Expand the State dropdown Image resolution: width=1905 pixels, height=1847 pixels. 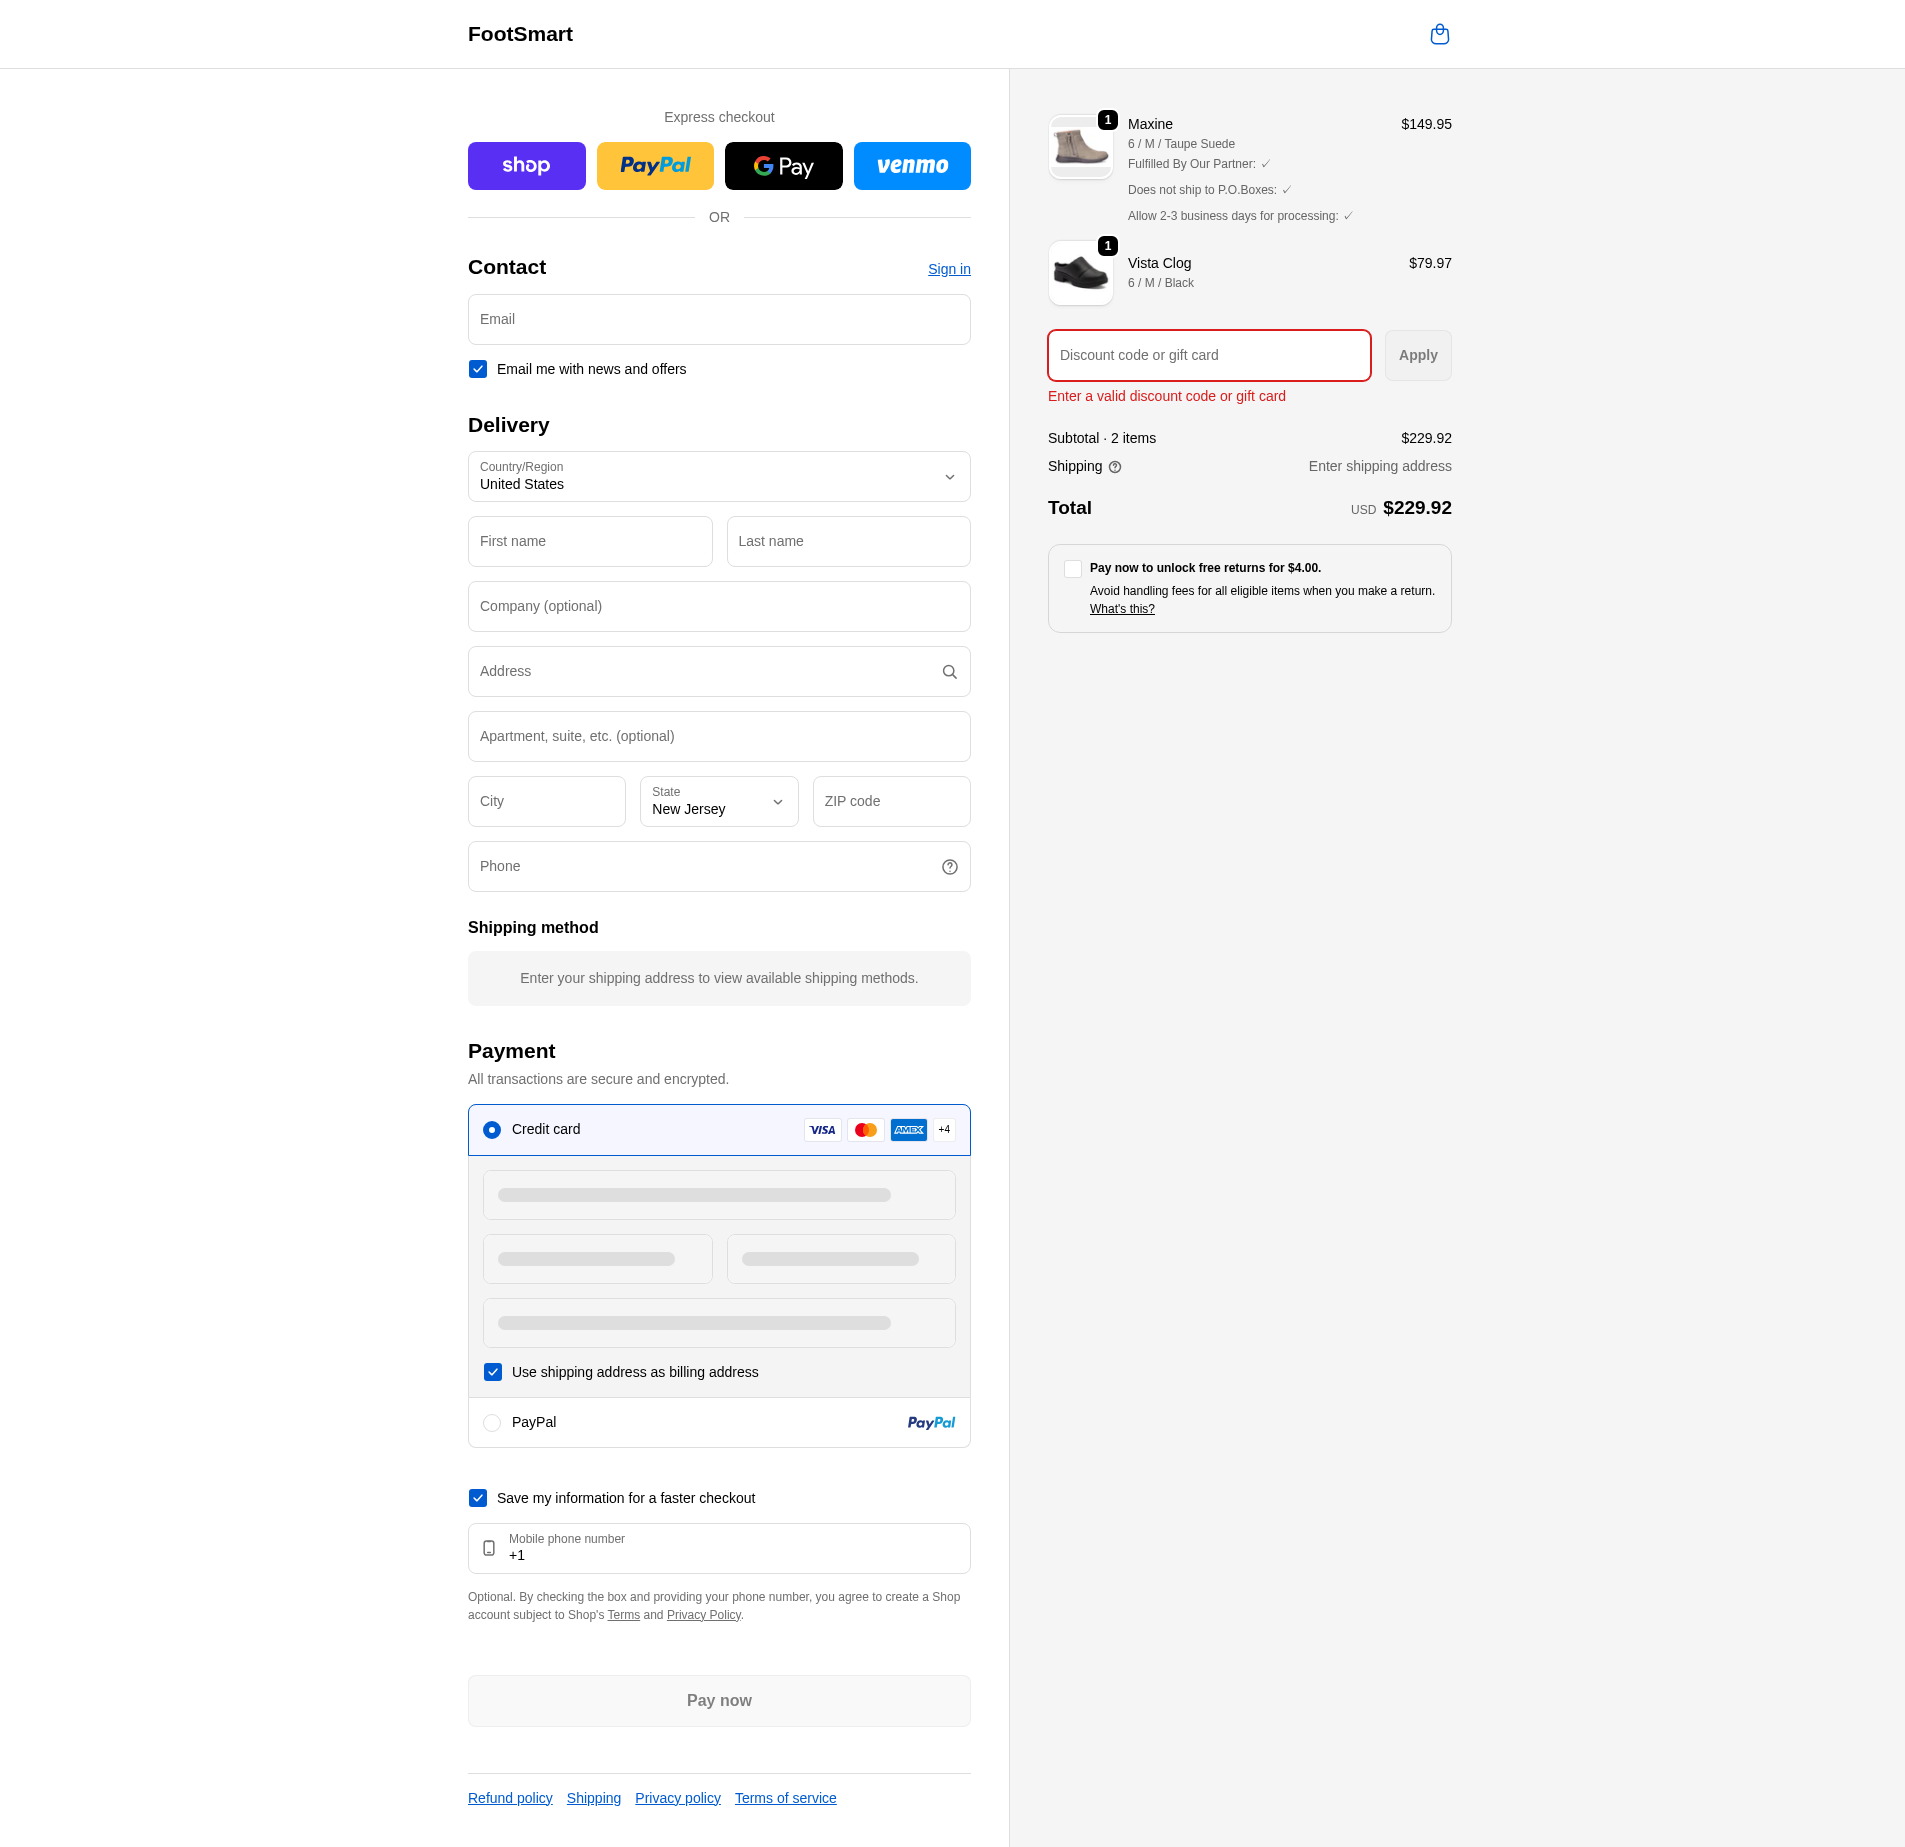(718, 802)
